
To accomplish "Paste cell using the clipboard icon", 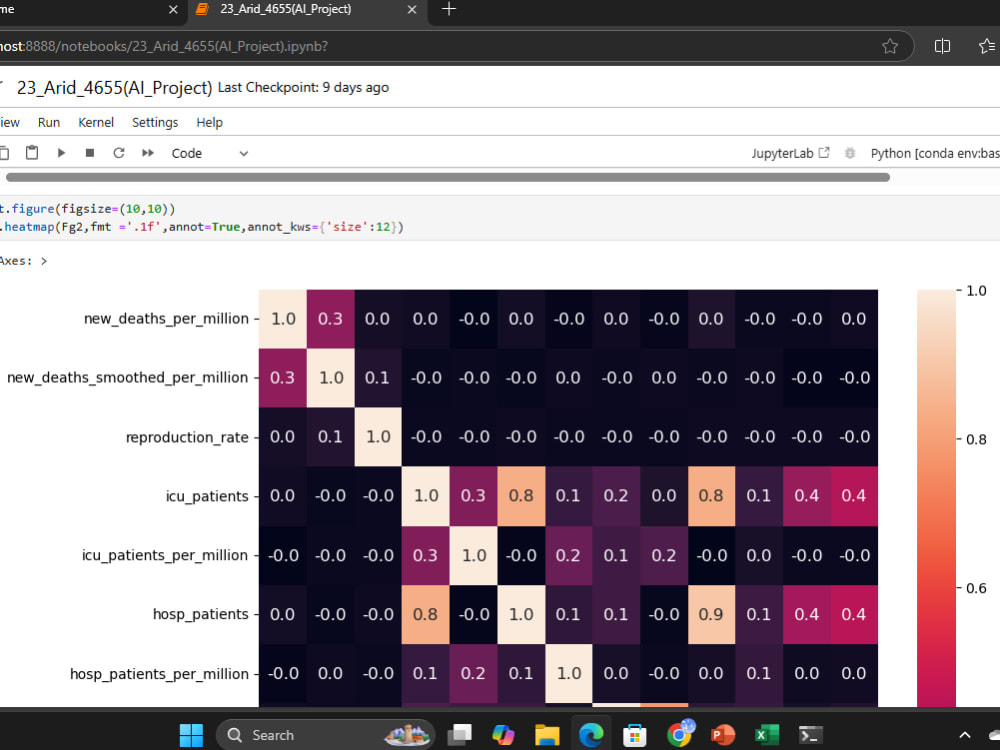I will pyautogui.click(x=32, y=152).
